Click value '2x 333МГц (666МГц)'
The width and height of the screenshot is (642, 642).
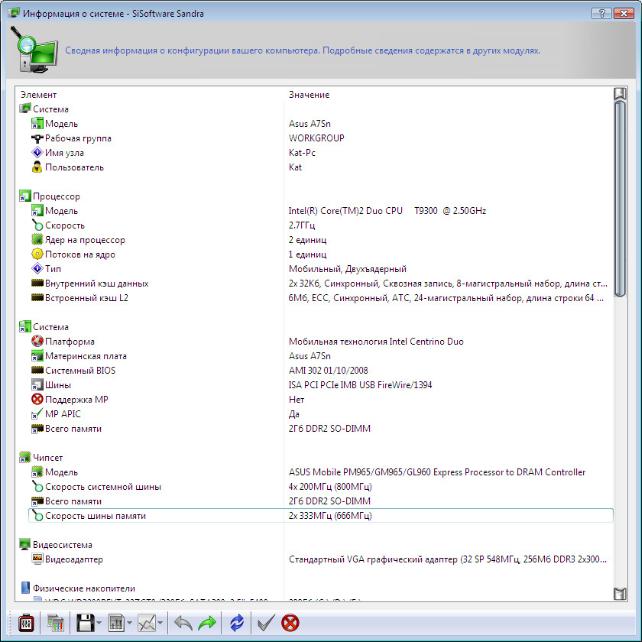click(x=330, y=516)
